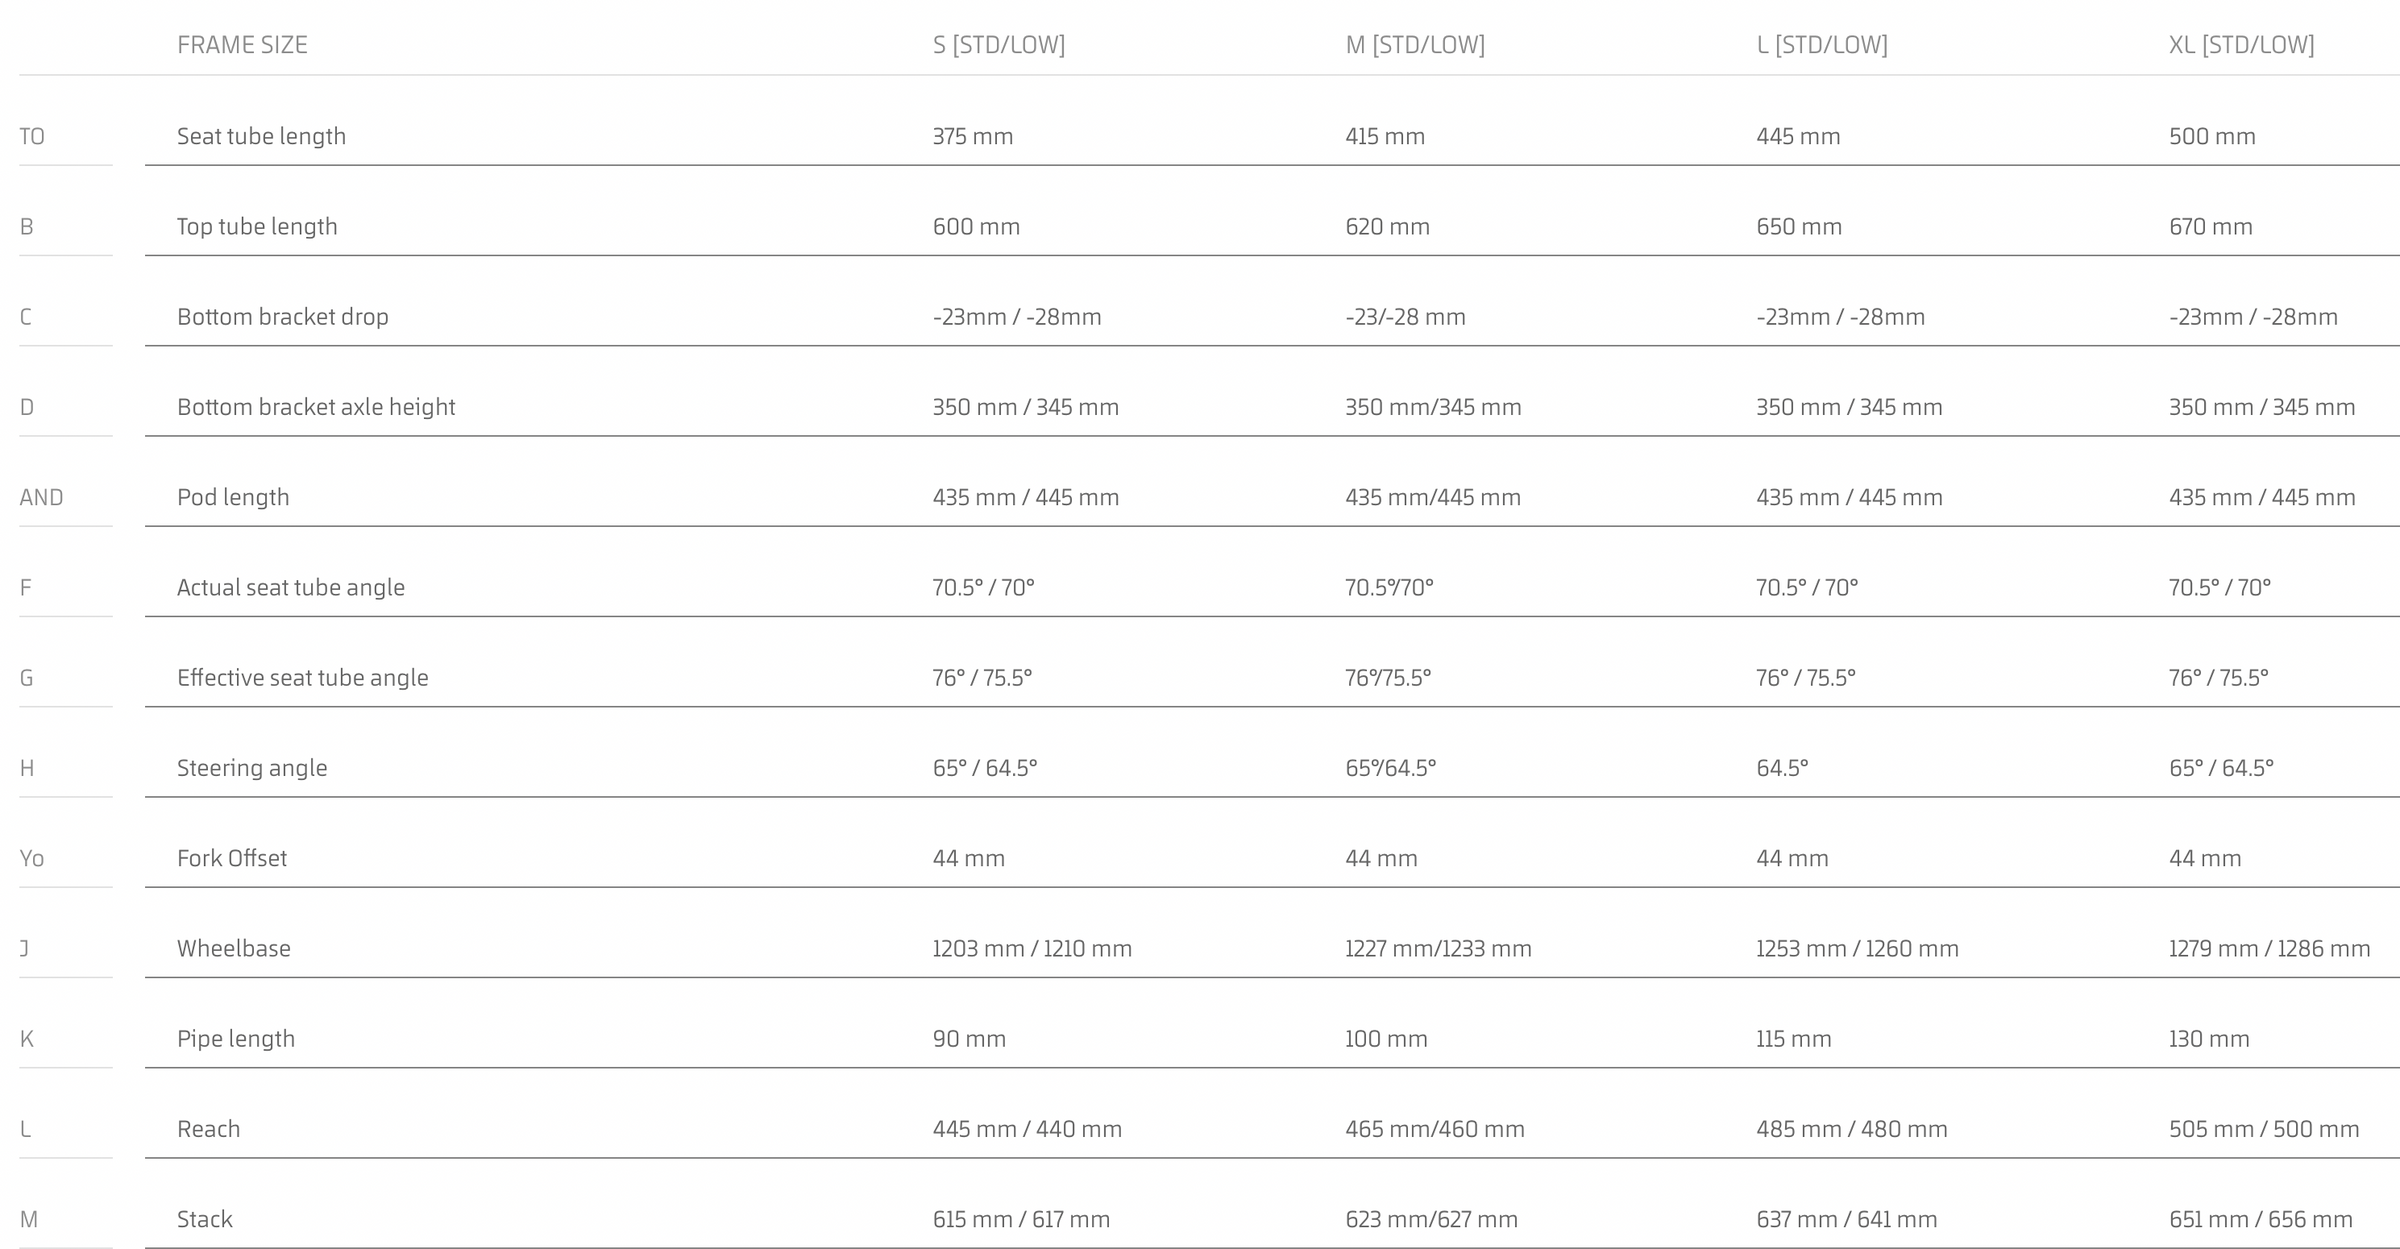2400x1249 pixels.
Task: Select the Steering angle row label
Action: click(x=252, y=768)
